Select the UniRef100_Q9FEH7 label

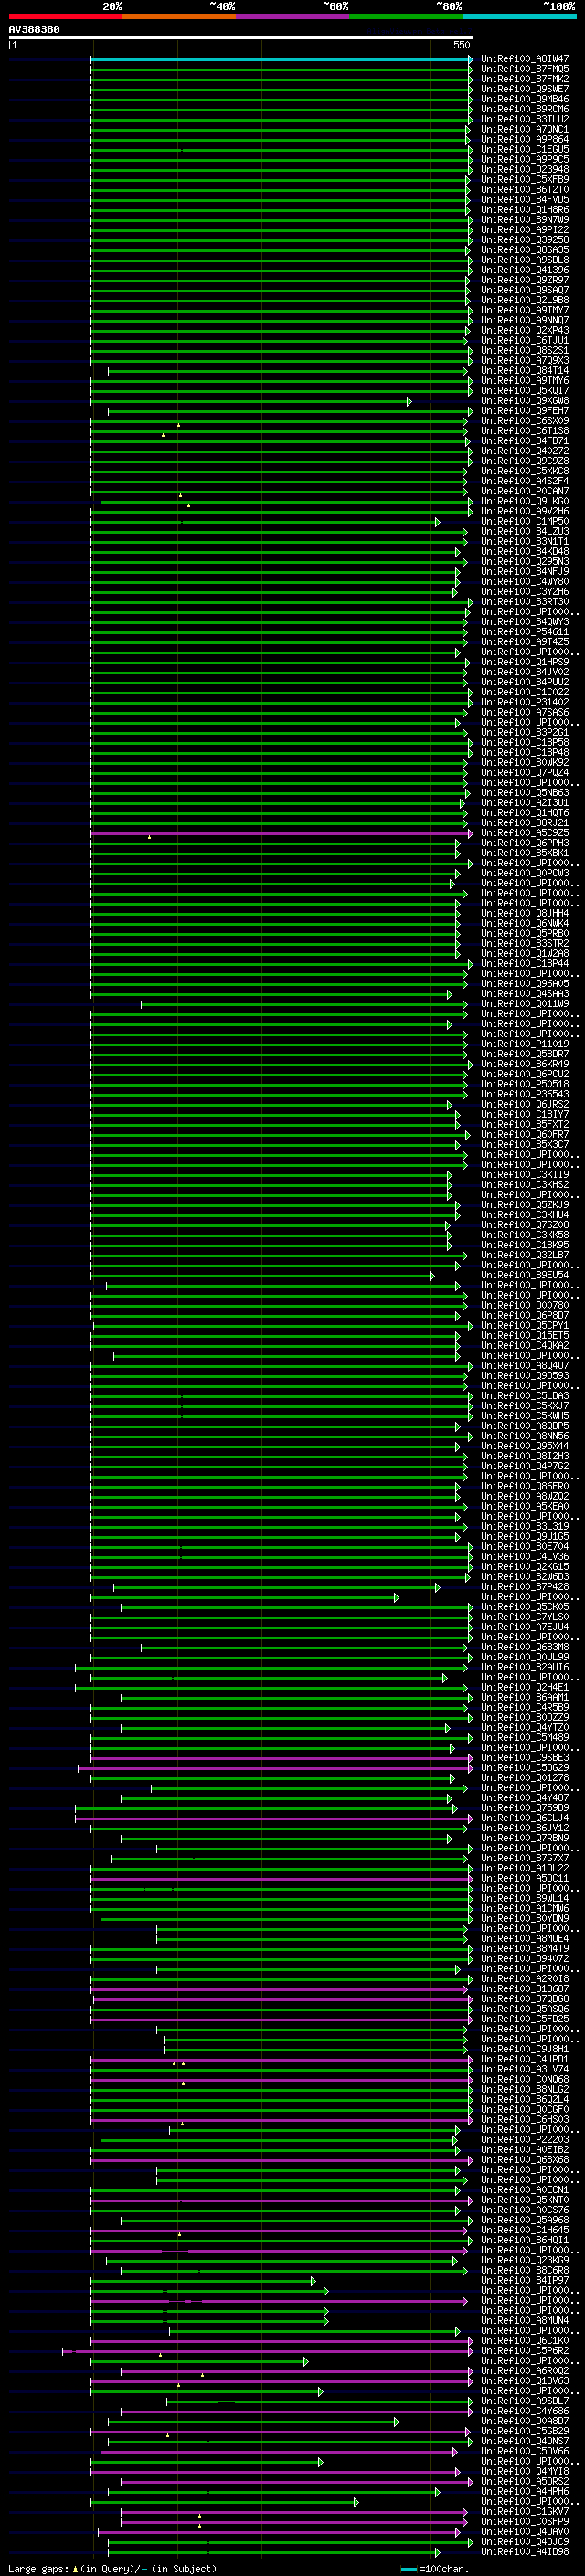pos(525,411)
